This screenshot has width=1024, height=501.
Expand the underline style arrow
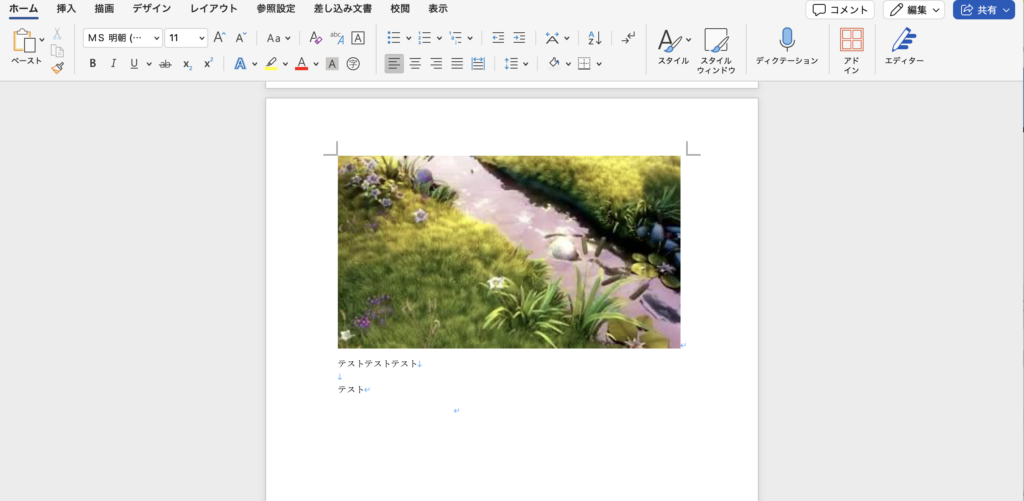(149, 64)
